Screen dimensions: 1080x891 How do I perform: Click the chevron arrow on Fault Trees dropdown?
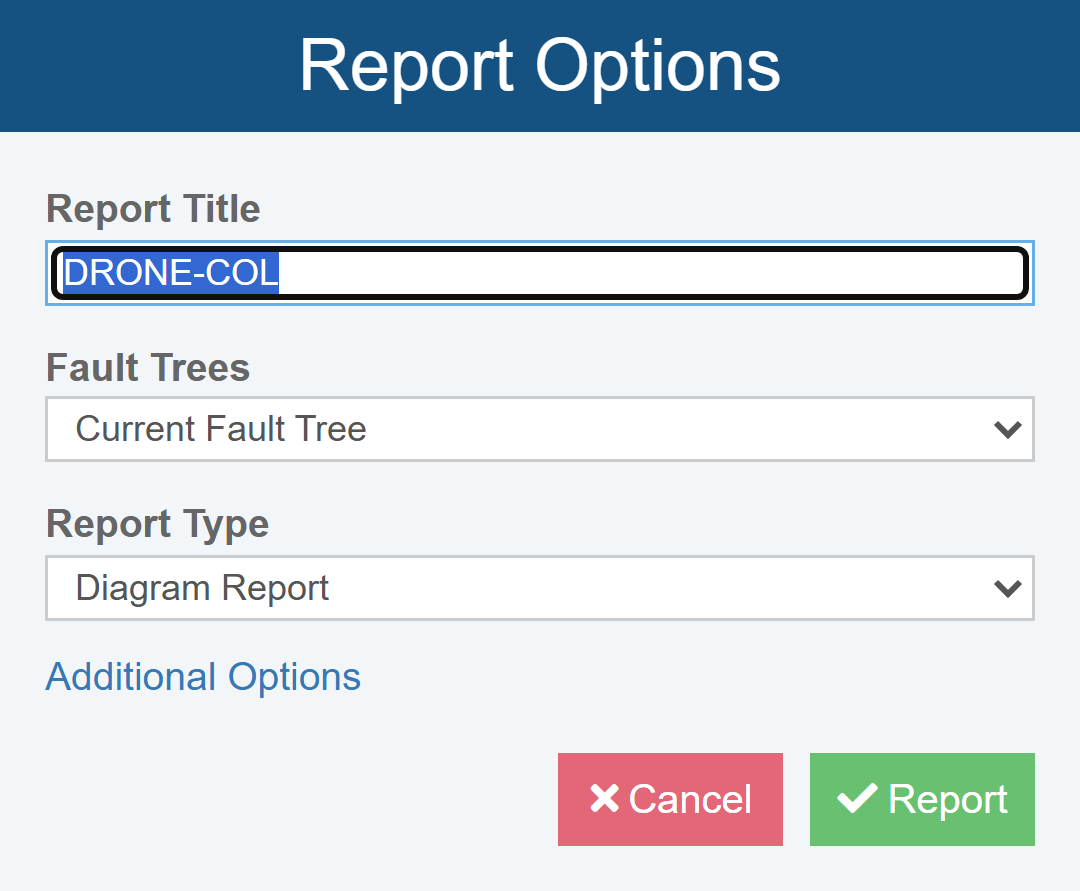(1007, 429)
